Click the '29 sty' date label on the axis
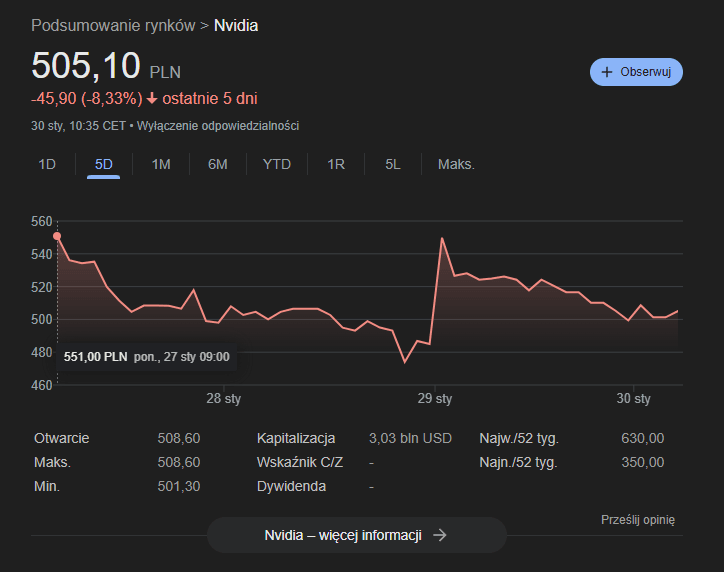This screenshot has width=724, height=572. click(435, 398)
